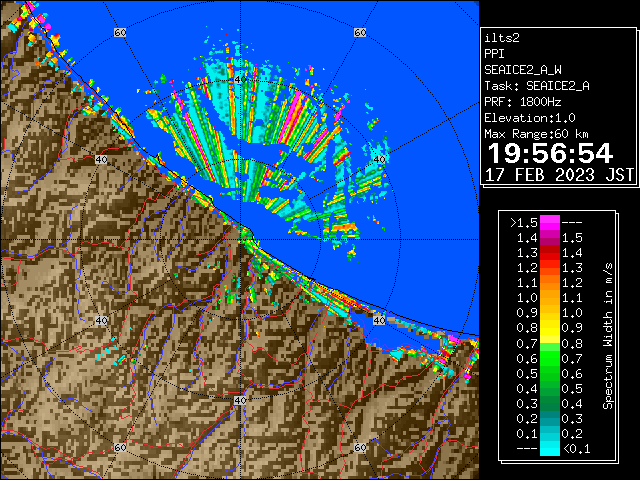Image resolution: width=640 pixels, height=480 pixels.
Task: Click the '<0.1' legend label
Action: (576, 449)
